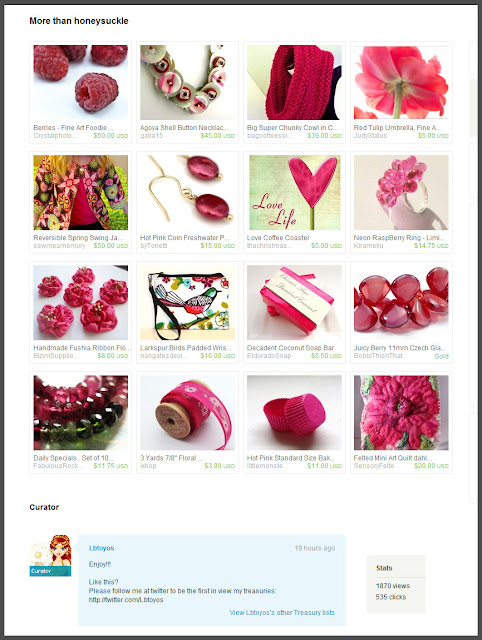Image resolution: width=482 pixels, height=640 pixels.
Task: Open the Love Coffee Coaster heart image
Action: 294,192
